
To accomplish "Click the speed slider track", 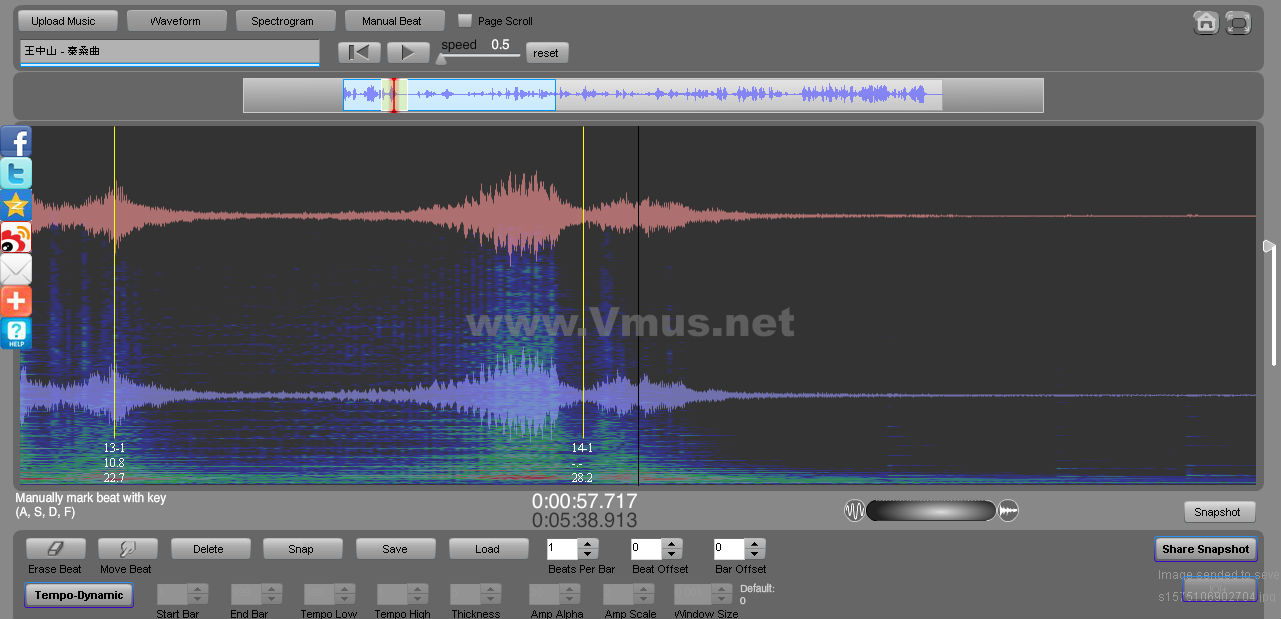I will coord(480,56).
